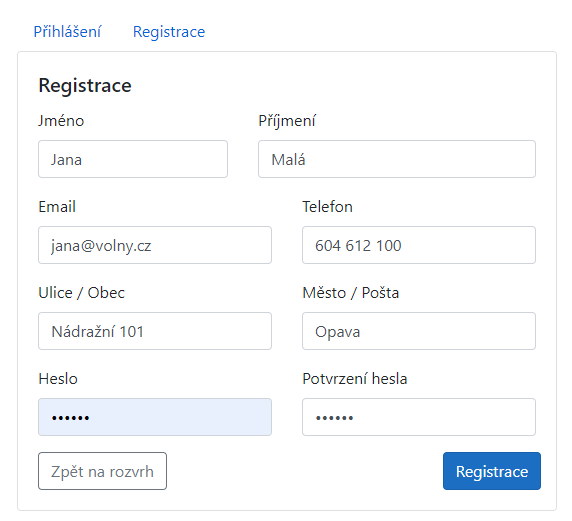Viewport: 572px width, 521px height.
Task: Click the Telefon label text
Action: (x=328, y=207)
